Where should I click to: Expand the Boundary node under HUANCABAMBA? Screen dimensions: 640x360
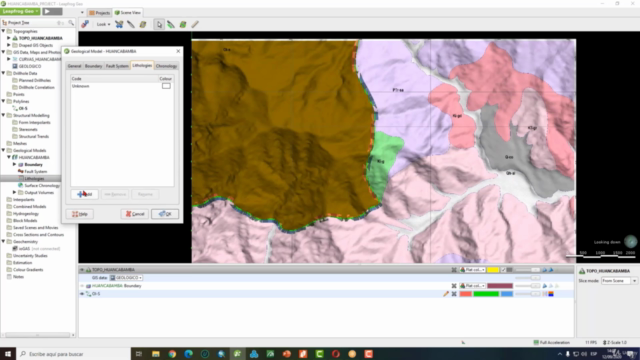click(x=15, y=164)
